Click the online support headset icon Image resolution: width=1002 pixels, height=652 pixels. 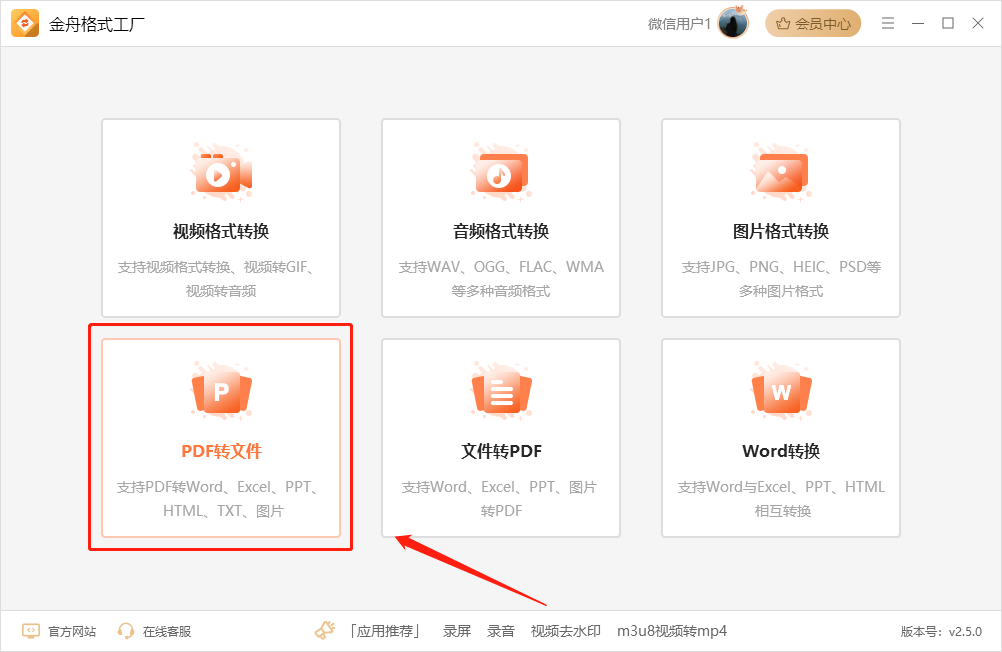point(126,631)
